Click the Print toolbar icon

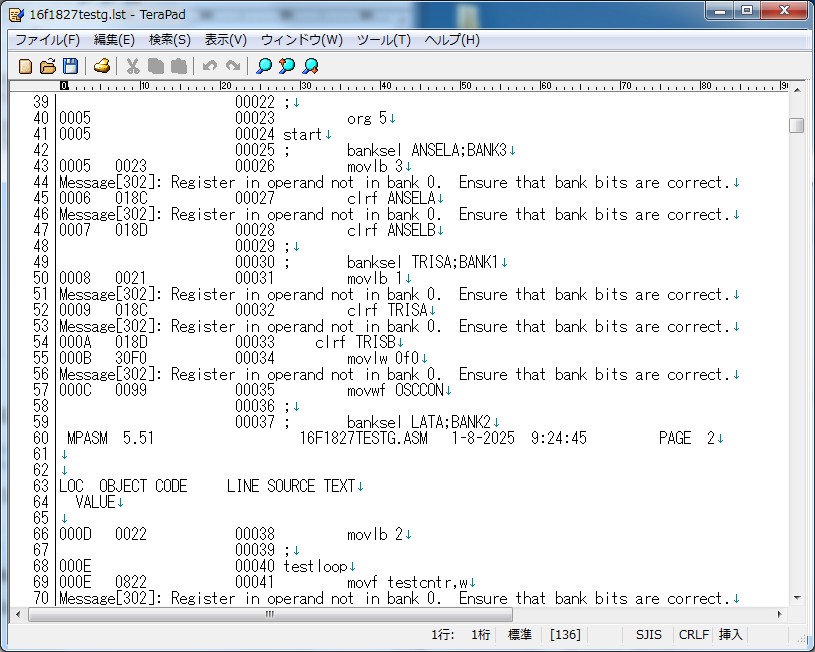(x=102, y=66)
